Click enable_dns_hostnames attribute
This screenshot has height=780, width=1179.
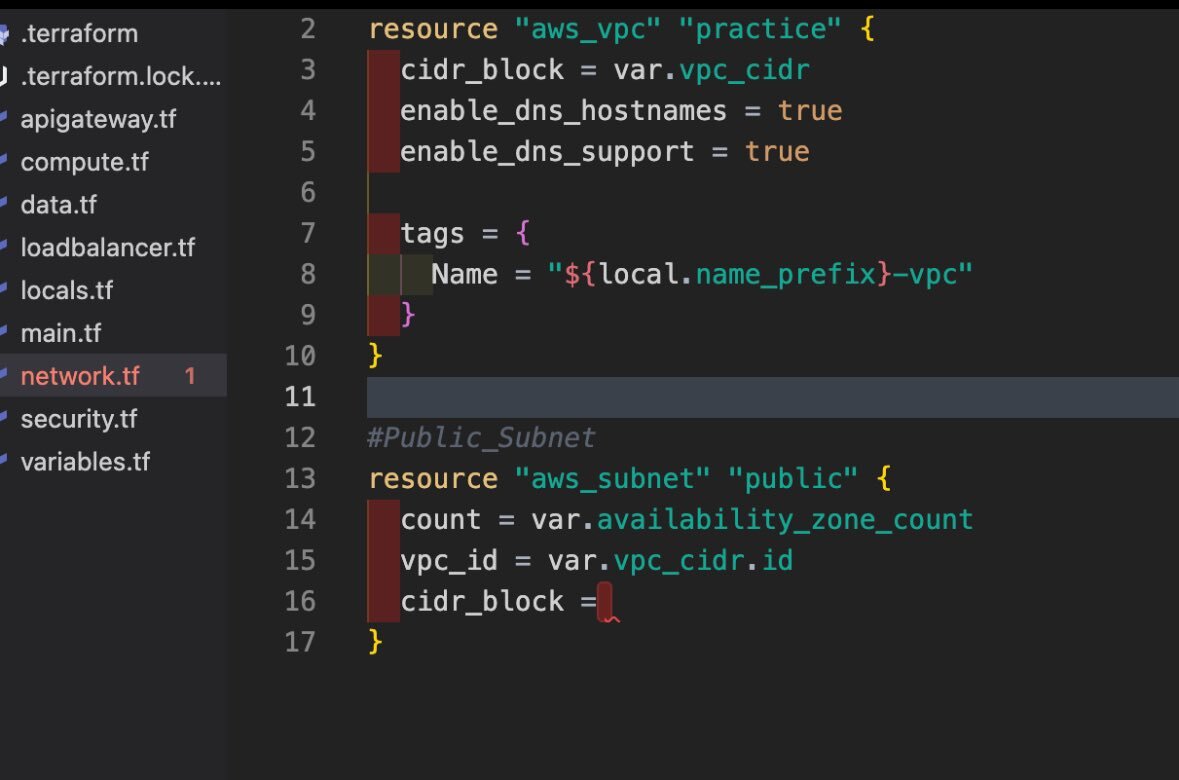click(563, 111)
